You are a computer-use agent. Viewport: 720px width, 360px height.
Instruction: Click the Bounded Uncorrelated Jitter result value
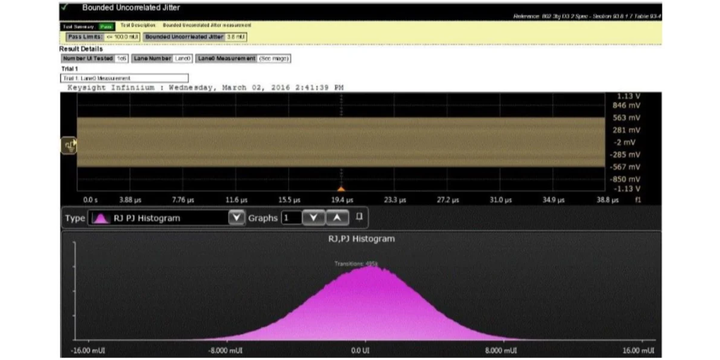pos(236,37)
